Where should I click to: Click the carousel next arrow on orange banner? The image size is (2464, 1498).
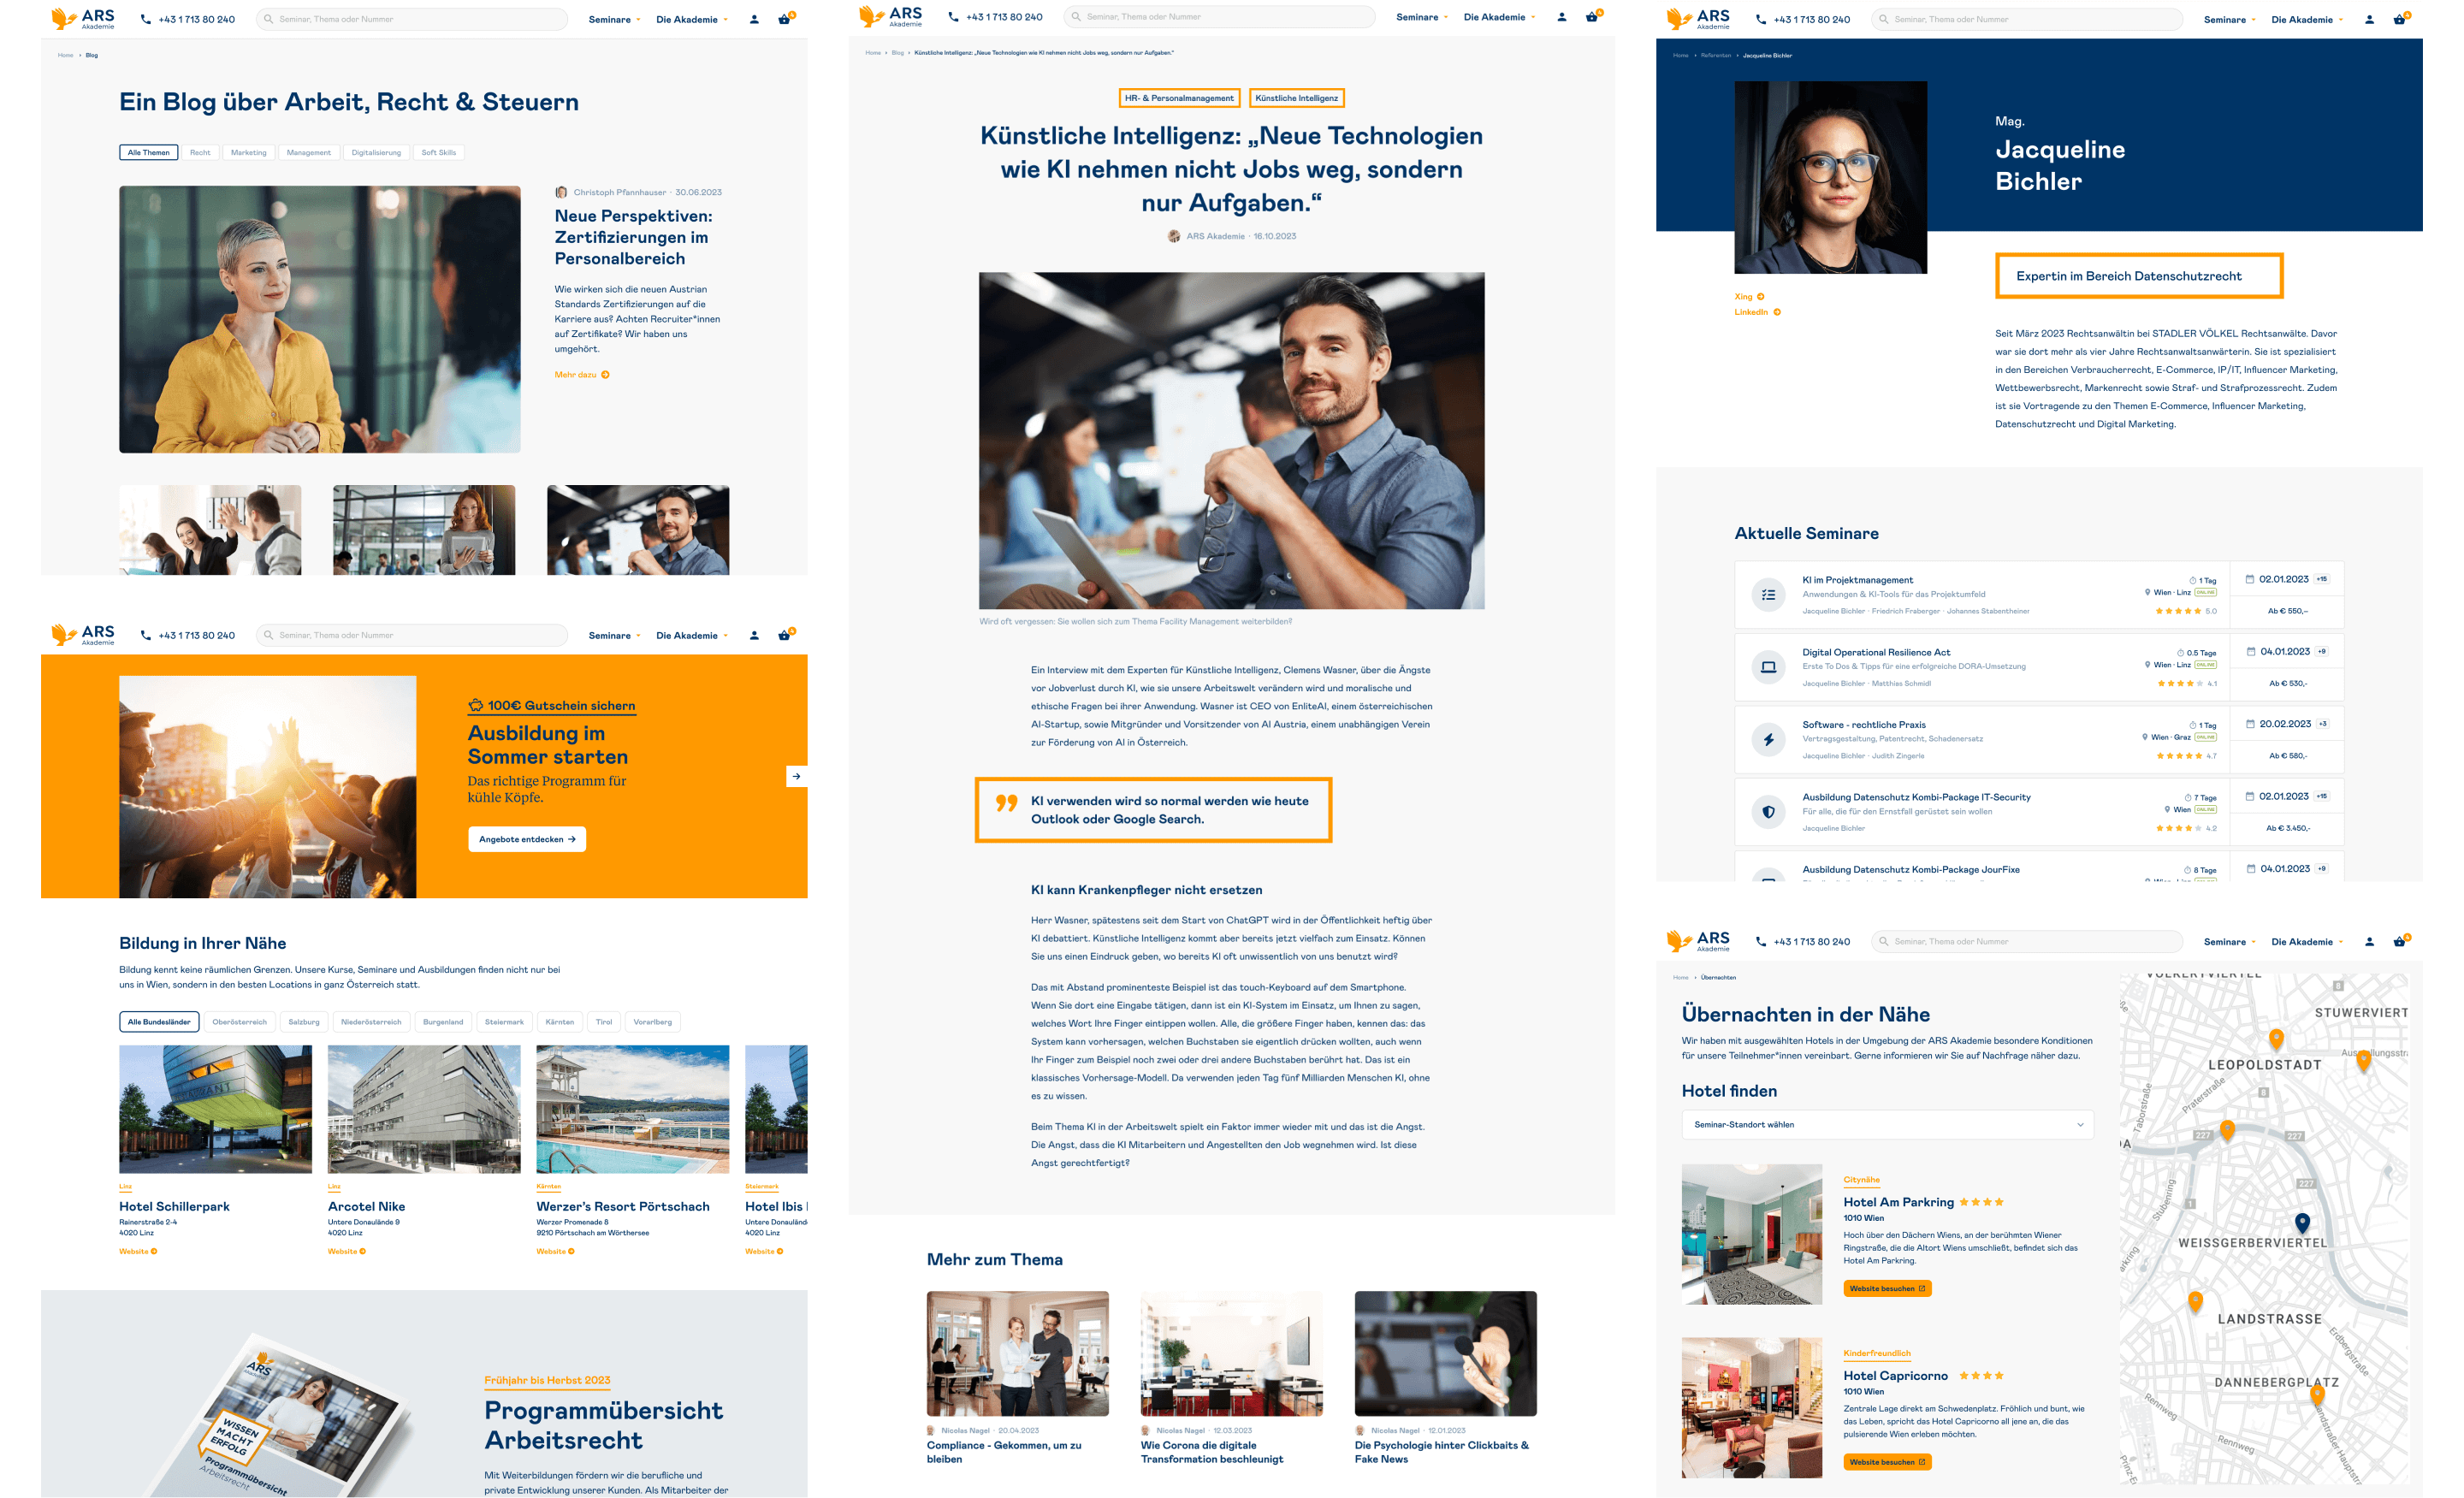click(796, 776)
